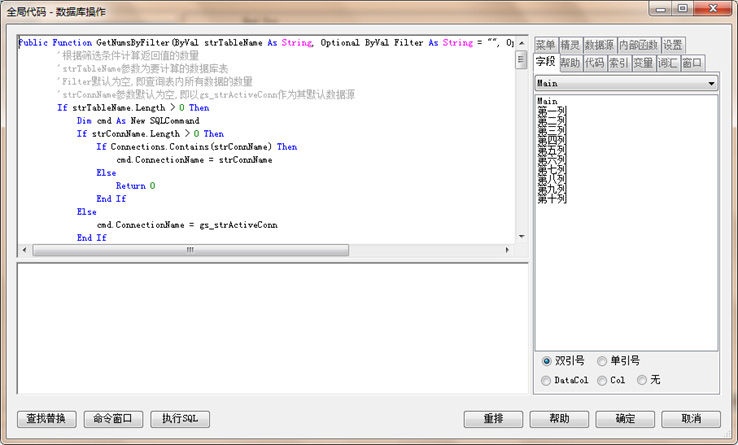Open the 帮助 tab beside 字段
The height and width of the screenshot is (445, 738).
click(x=570, y=63)
